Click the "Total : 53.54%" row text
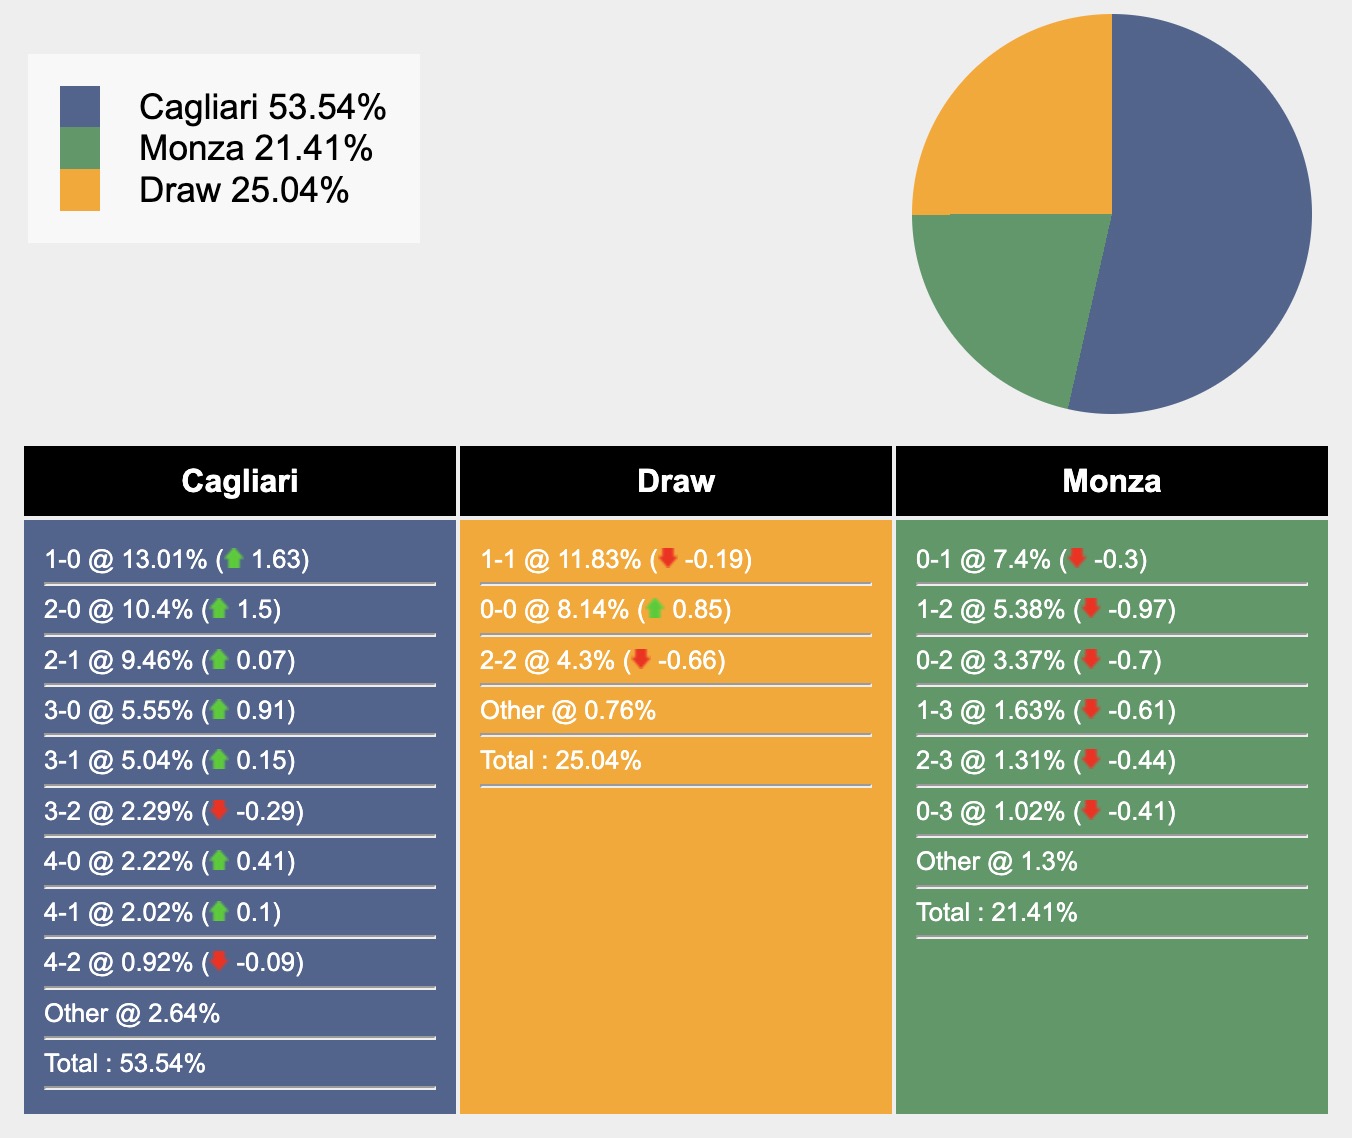1354x1138 pixels. pos(125,1063)
